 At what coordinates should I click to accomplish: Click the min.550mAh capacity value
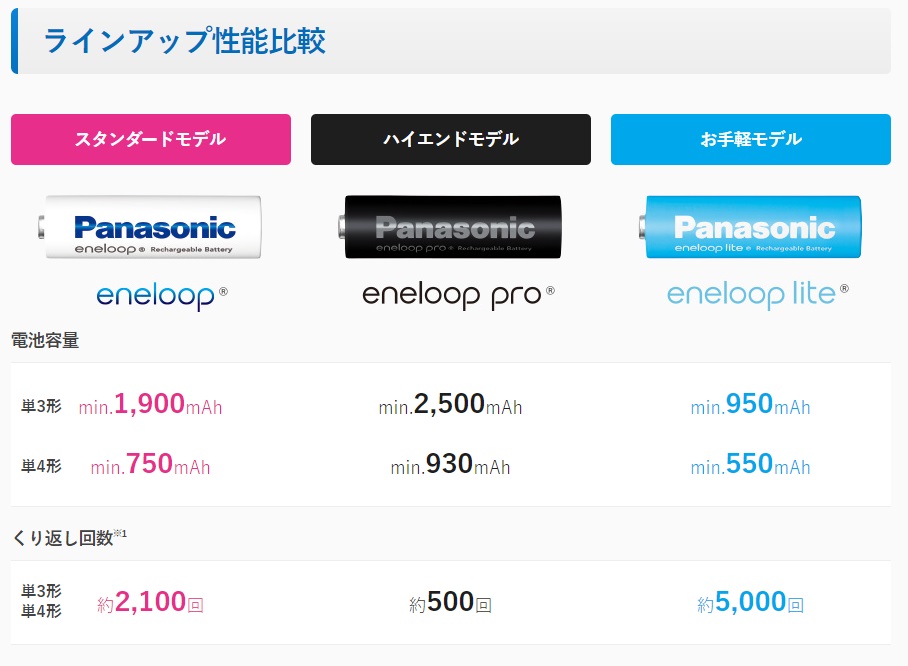[x=750, y=464]
